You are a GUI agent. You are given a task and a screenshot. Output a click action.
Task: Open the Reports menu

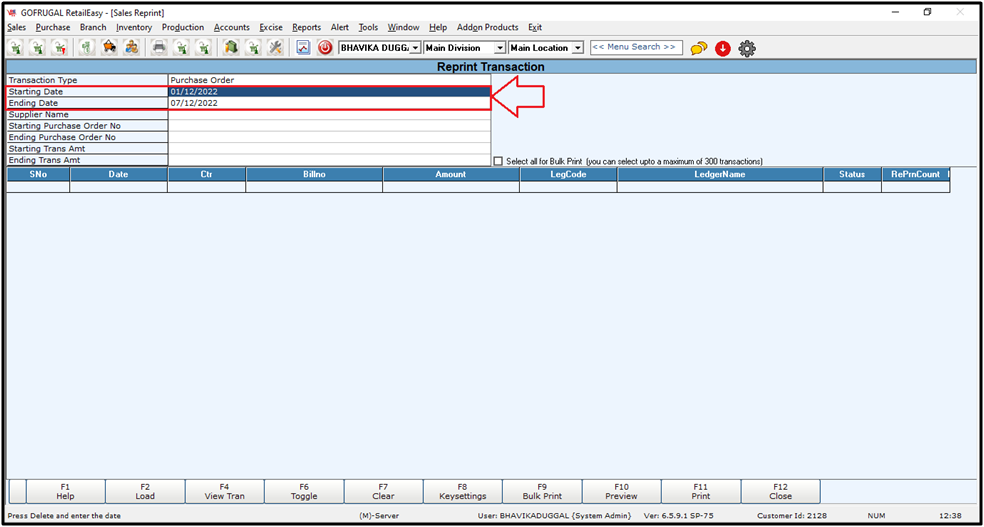(306, 28)
